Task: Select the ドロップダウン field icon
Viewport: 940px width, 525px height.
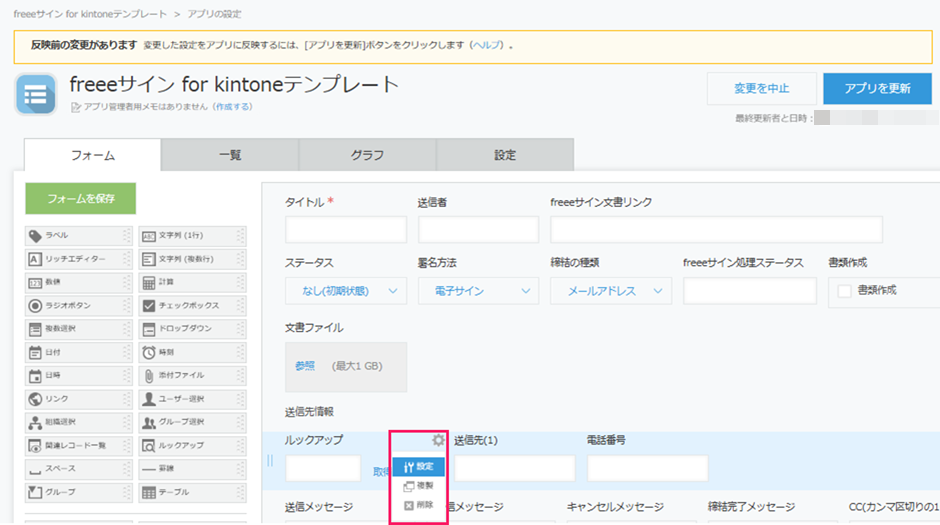Action: pyautogui.click(x=149, y=329)
